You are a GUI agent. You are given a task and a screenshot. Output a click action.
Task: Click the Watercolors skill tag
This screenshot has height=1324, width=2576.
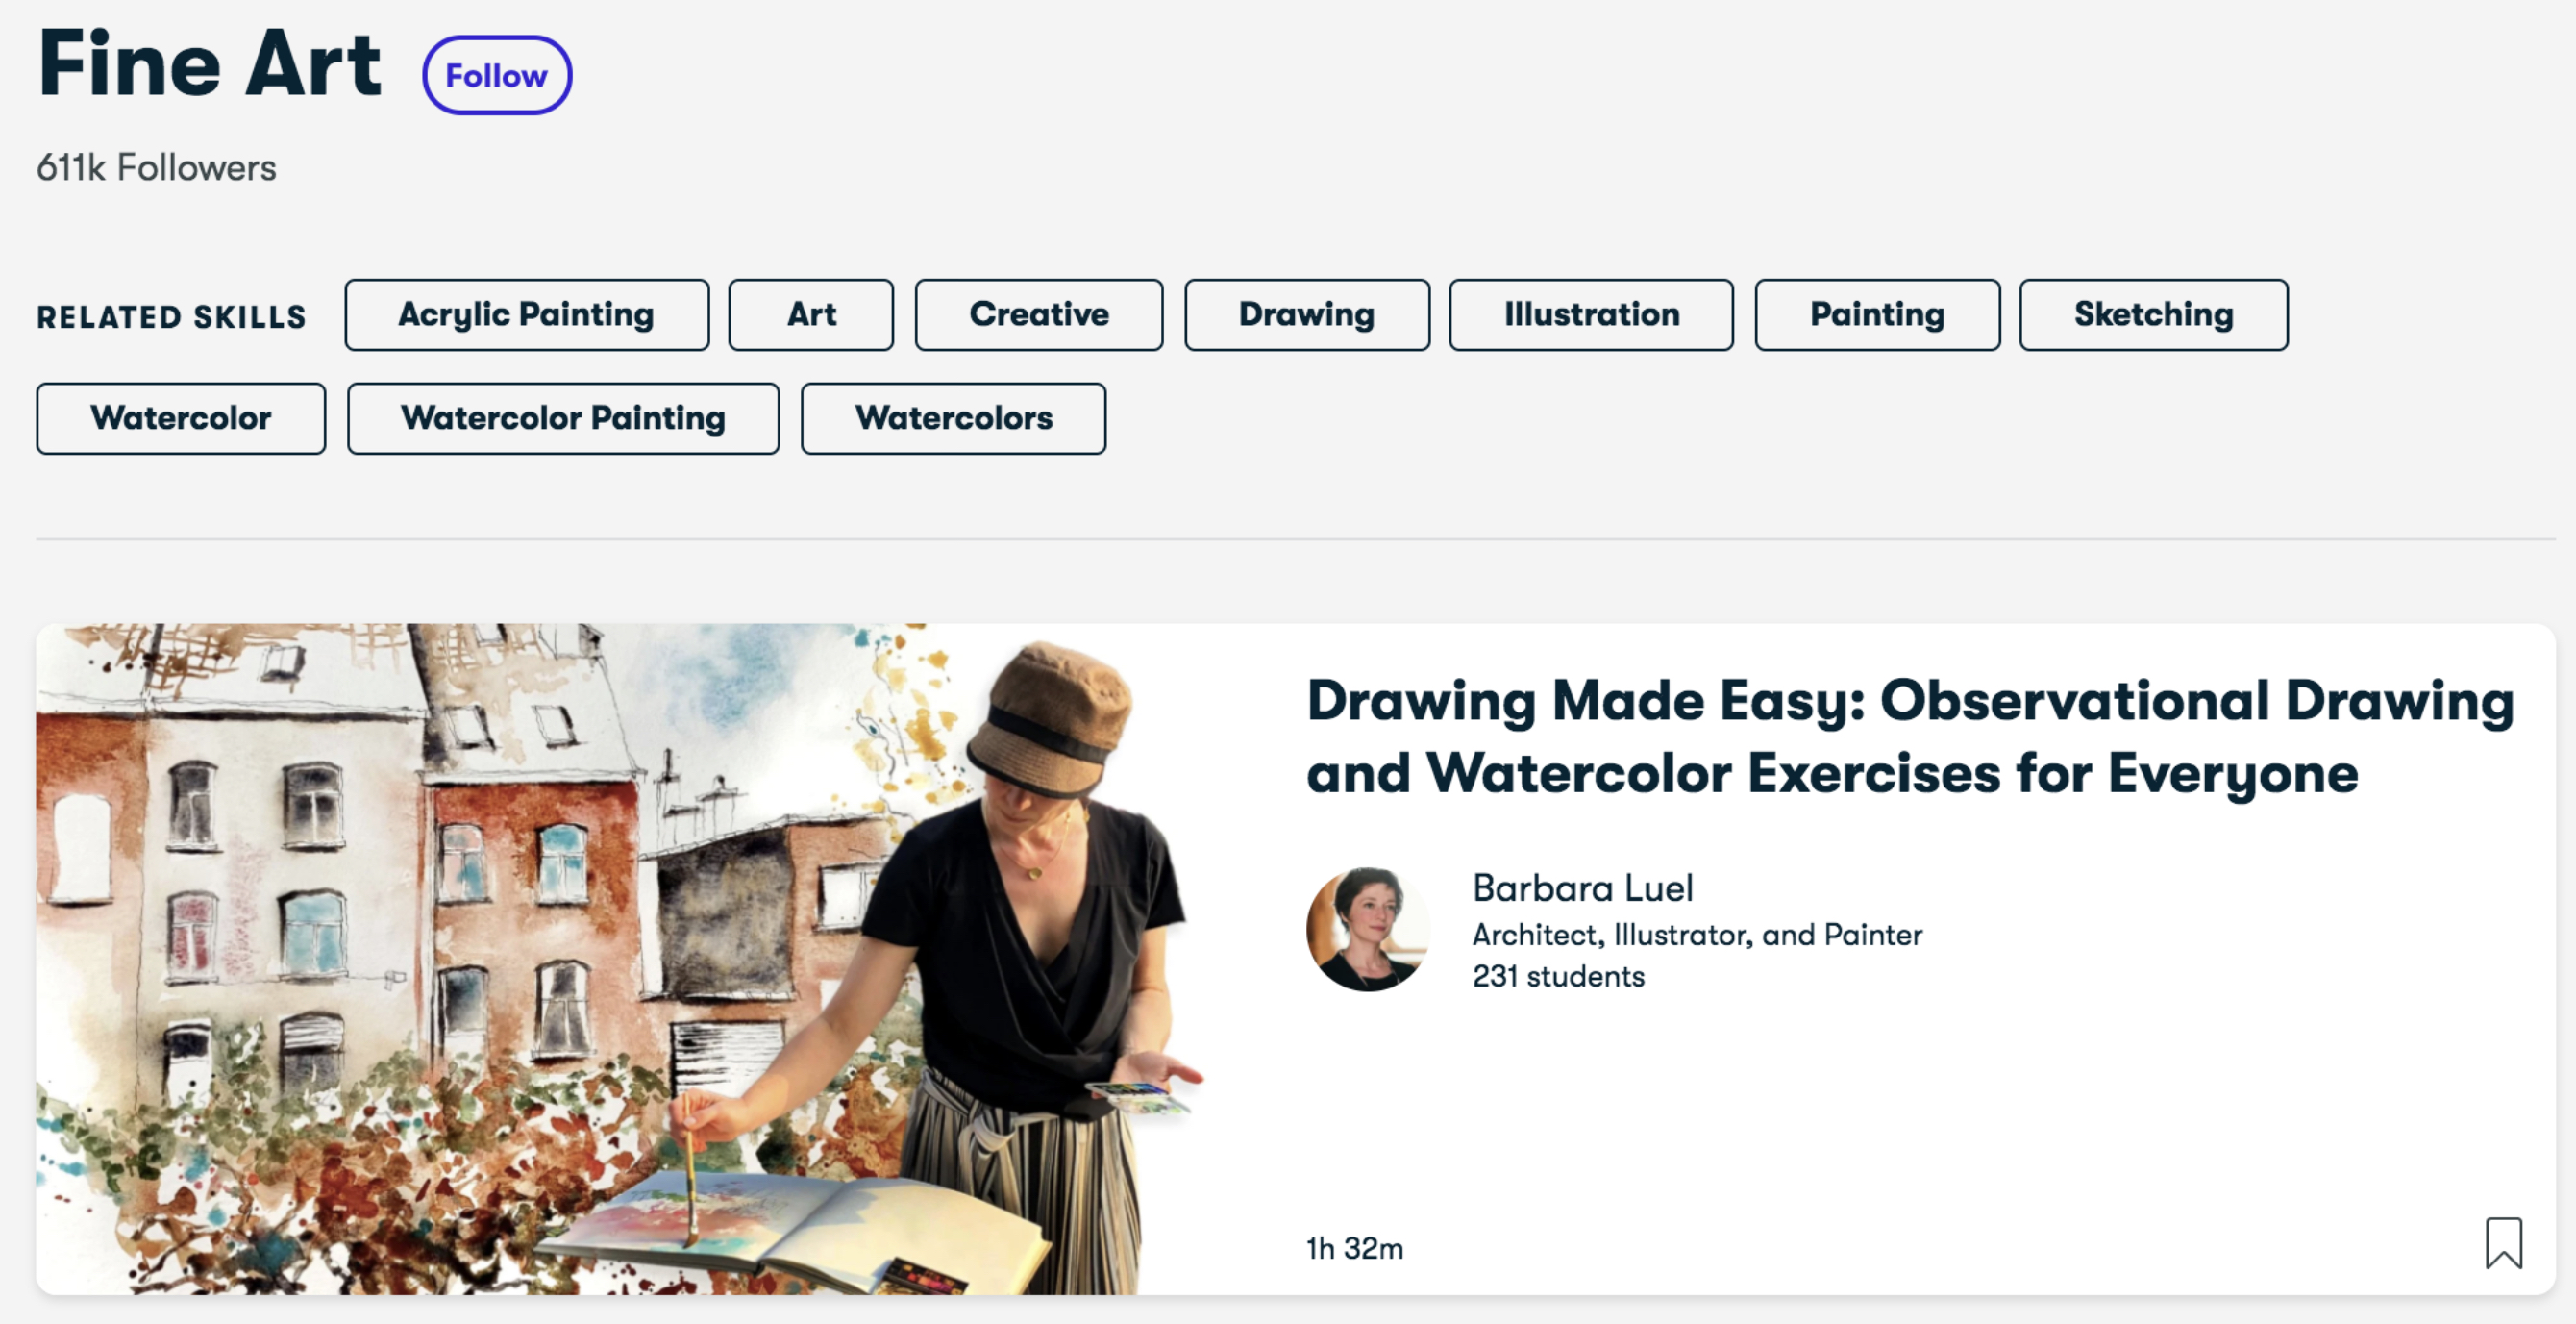tap(953, 419)
